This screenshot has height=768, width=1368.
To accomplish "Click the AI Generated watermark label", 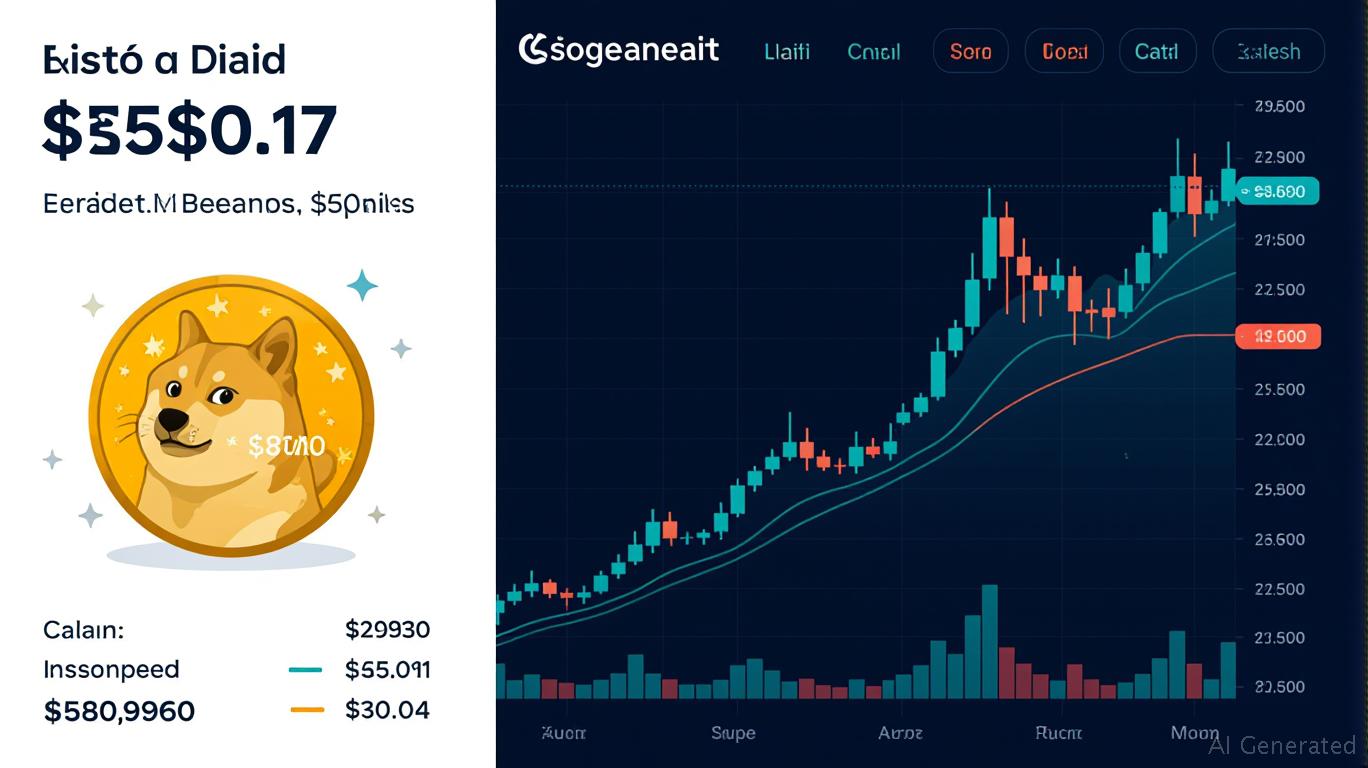I will pyautogui.click(x=1282, y=745).
